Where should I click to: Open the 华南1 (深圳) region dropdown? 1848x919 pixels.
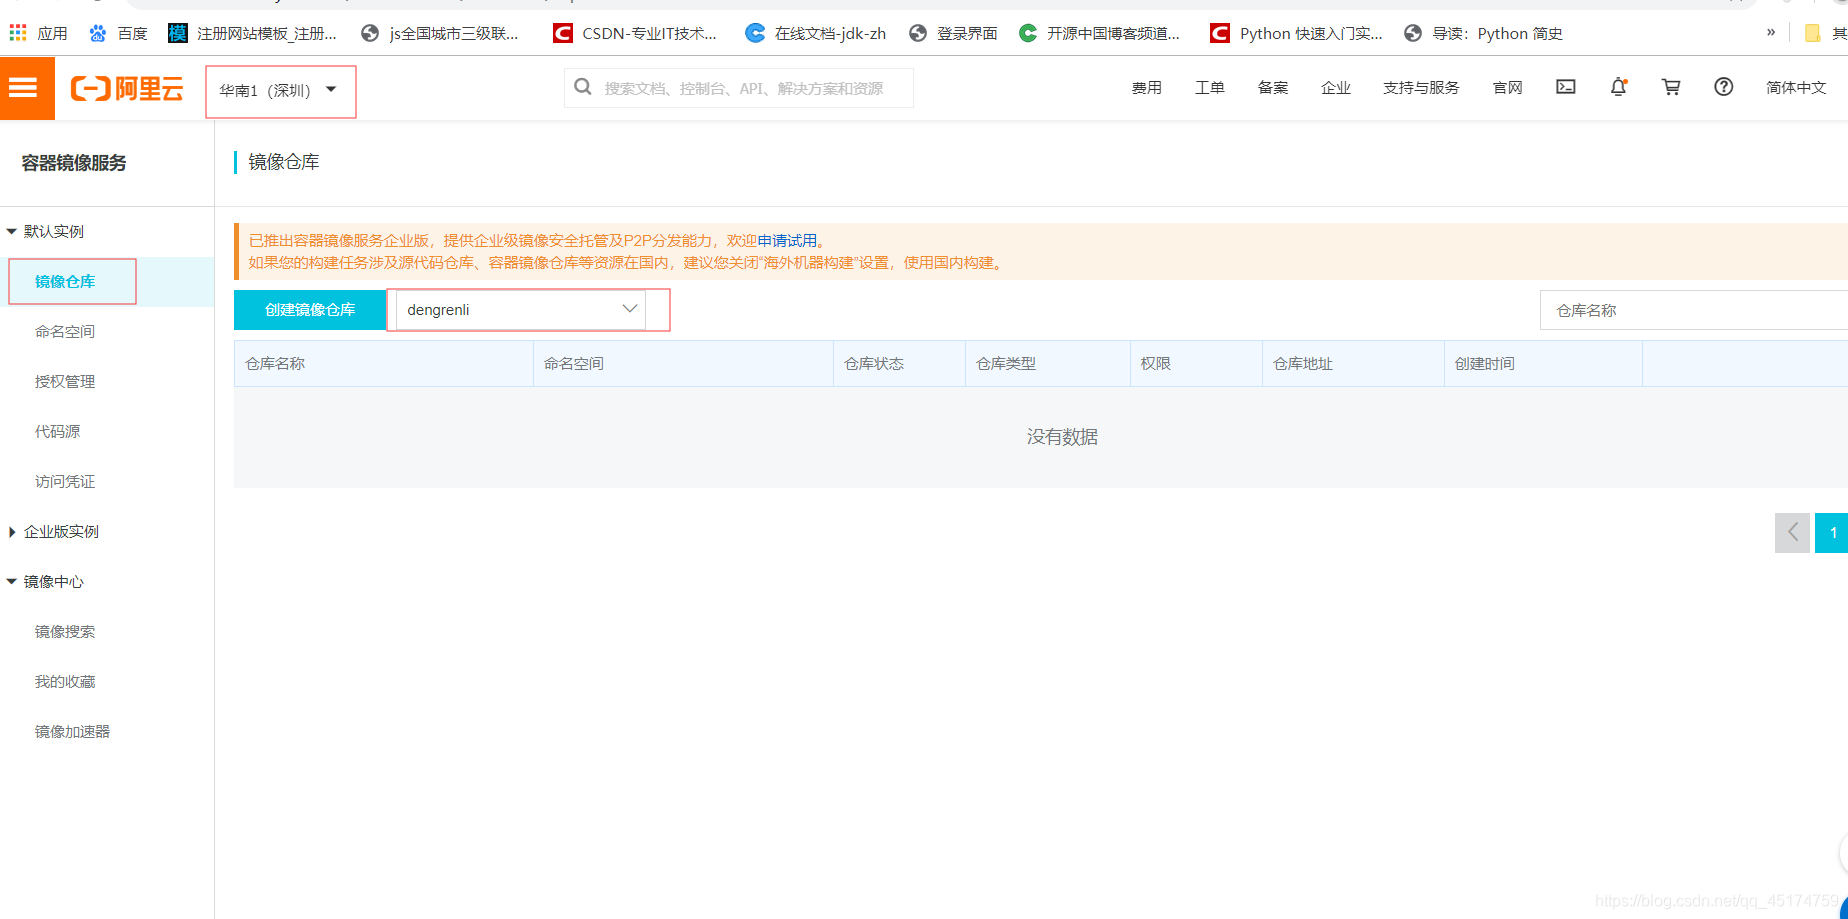click(279, 91)
